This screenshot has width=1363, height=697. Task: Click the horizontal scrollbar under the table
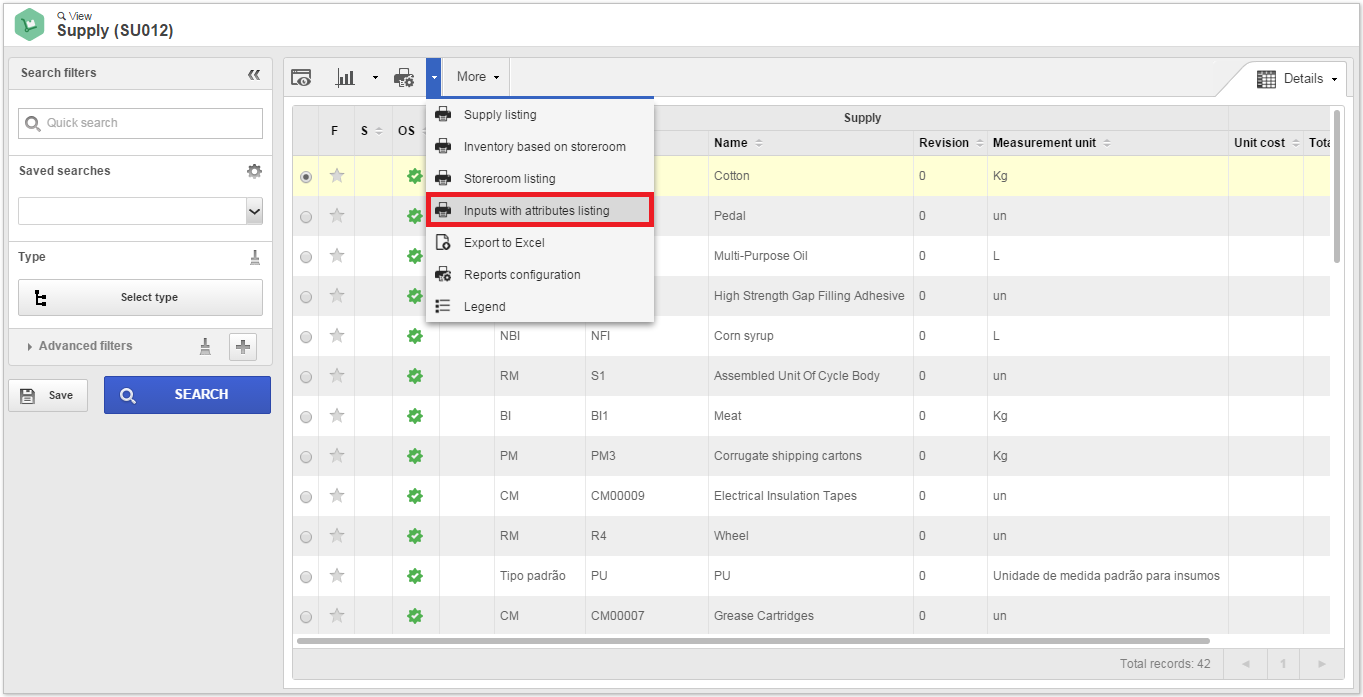753,641
